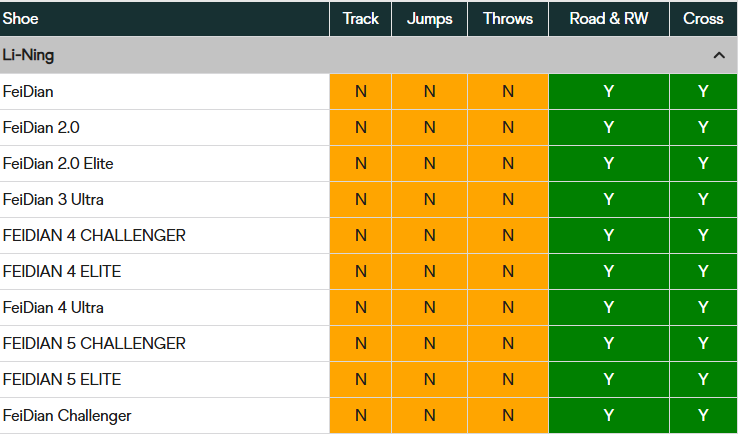Viewport: 740px width, 434px height.
Task: Click the Throws column header
Action: (508, 19)
